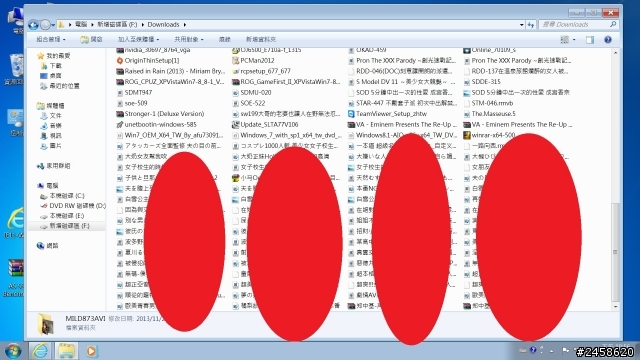Screen dimensions: 640x360
Task: Open 本機磁碟 (E:) in the sidebar
Action: 62,216
